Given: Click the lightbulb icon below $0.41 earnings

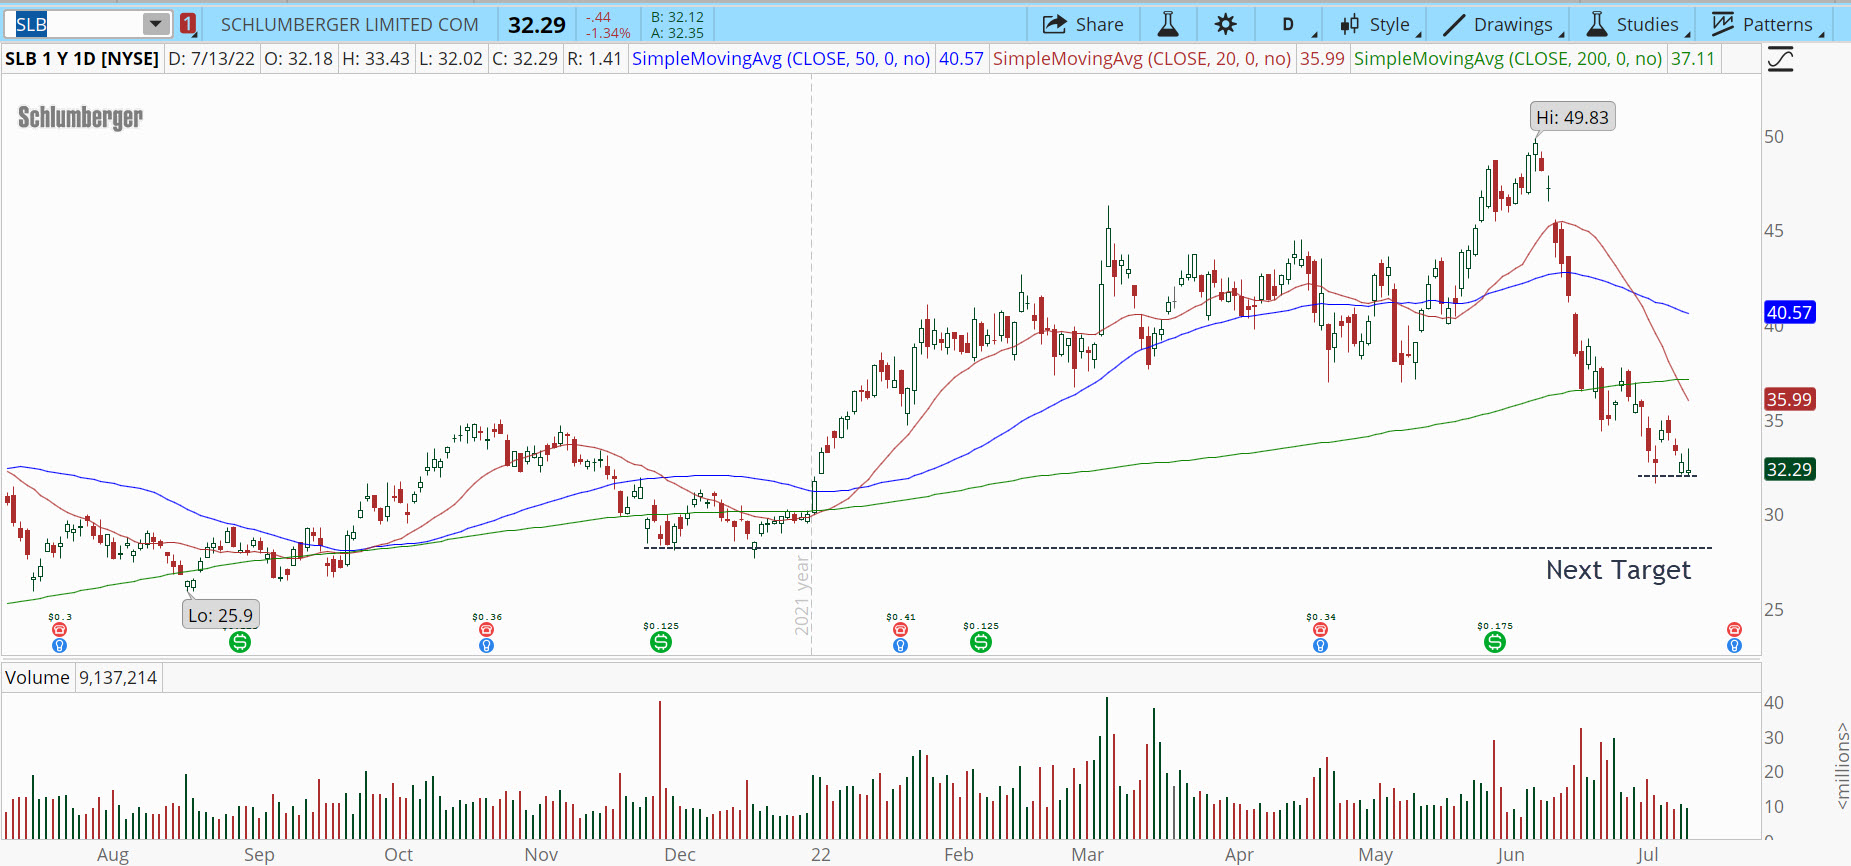Looking at the screenshot, I should [x=900, y=646].
